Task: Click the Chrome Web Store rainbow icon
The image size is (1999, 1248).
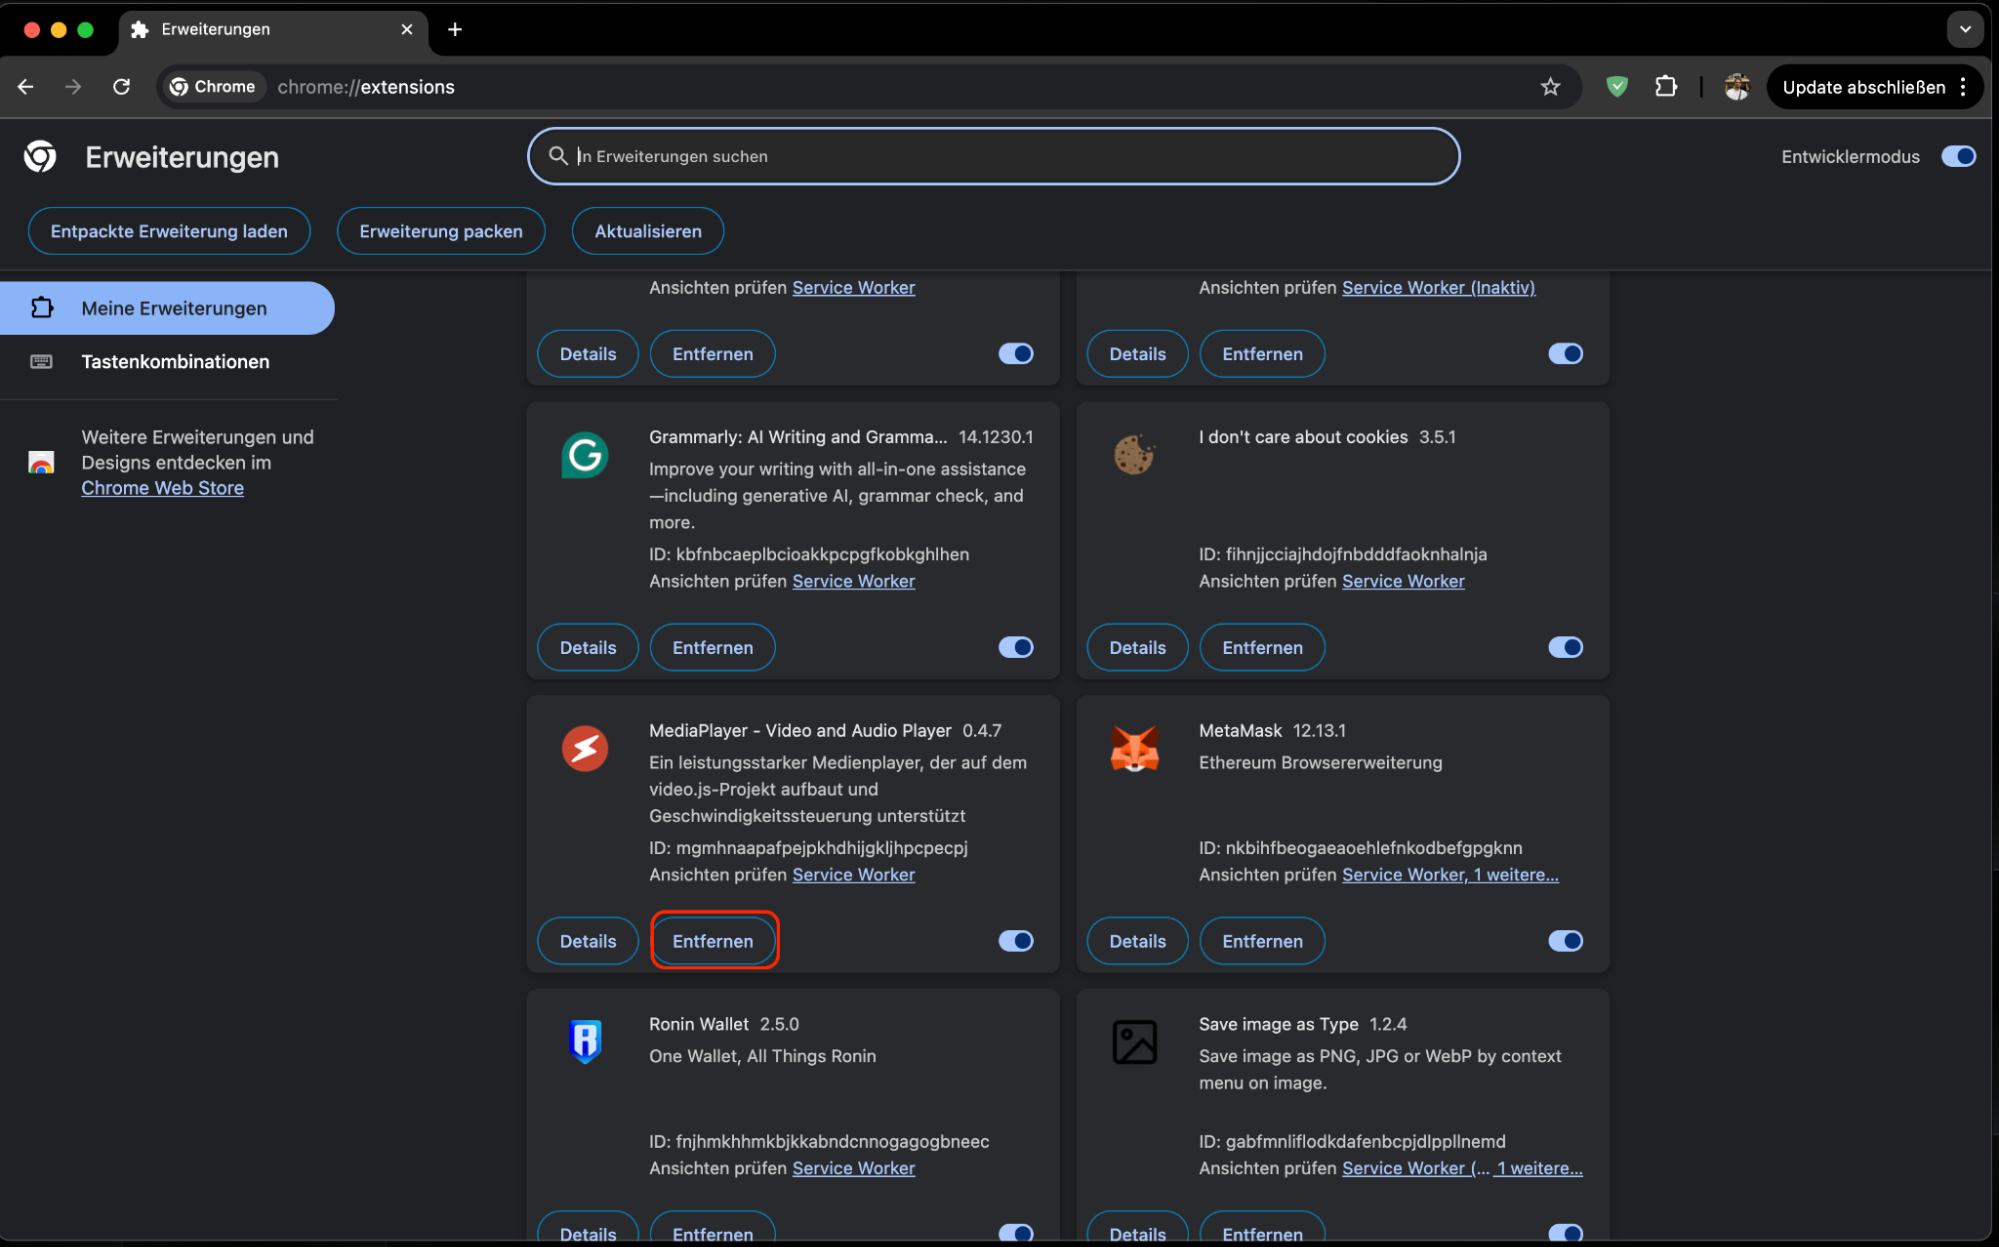Action: (41, 463)
